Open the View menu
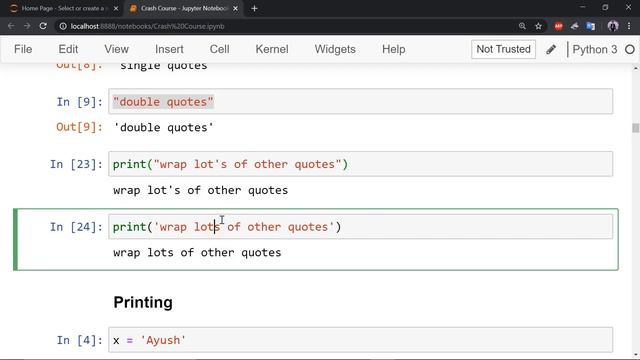The height and width of the screenshot is (360, 640). tap(116, 49)
